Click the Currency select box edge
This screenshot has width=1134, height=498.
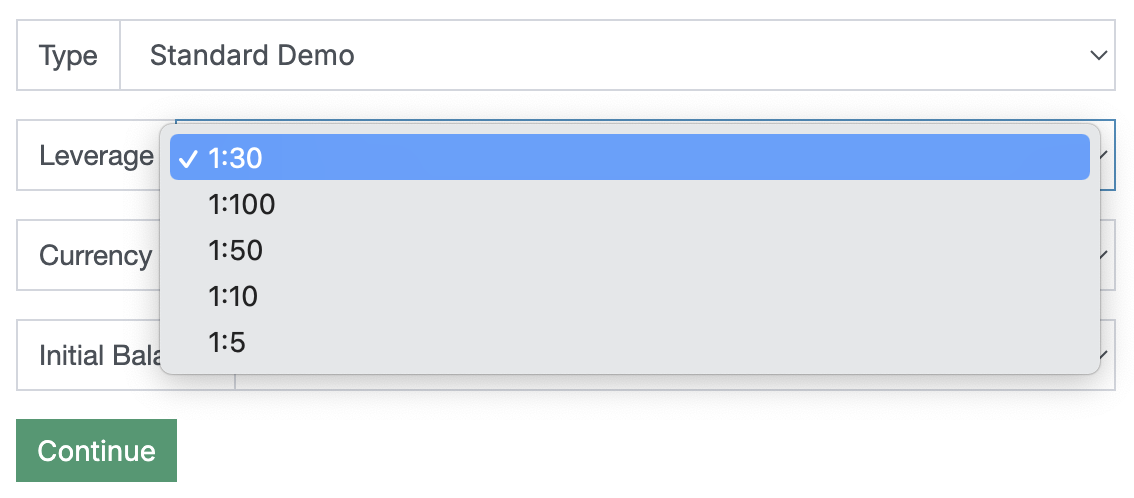pyautogui.click(x=1109, y=270)
